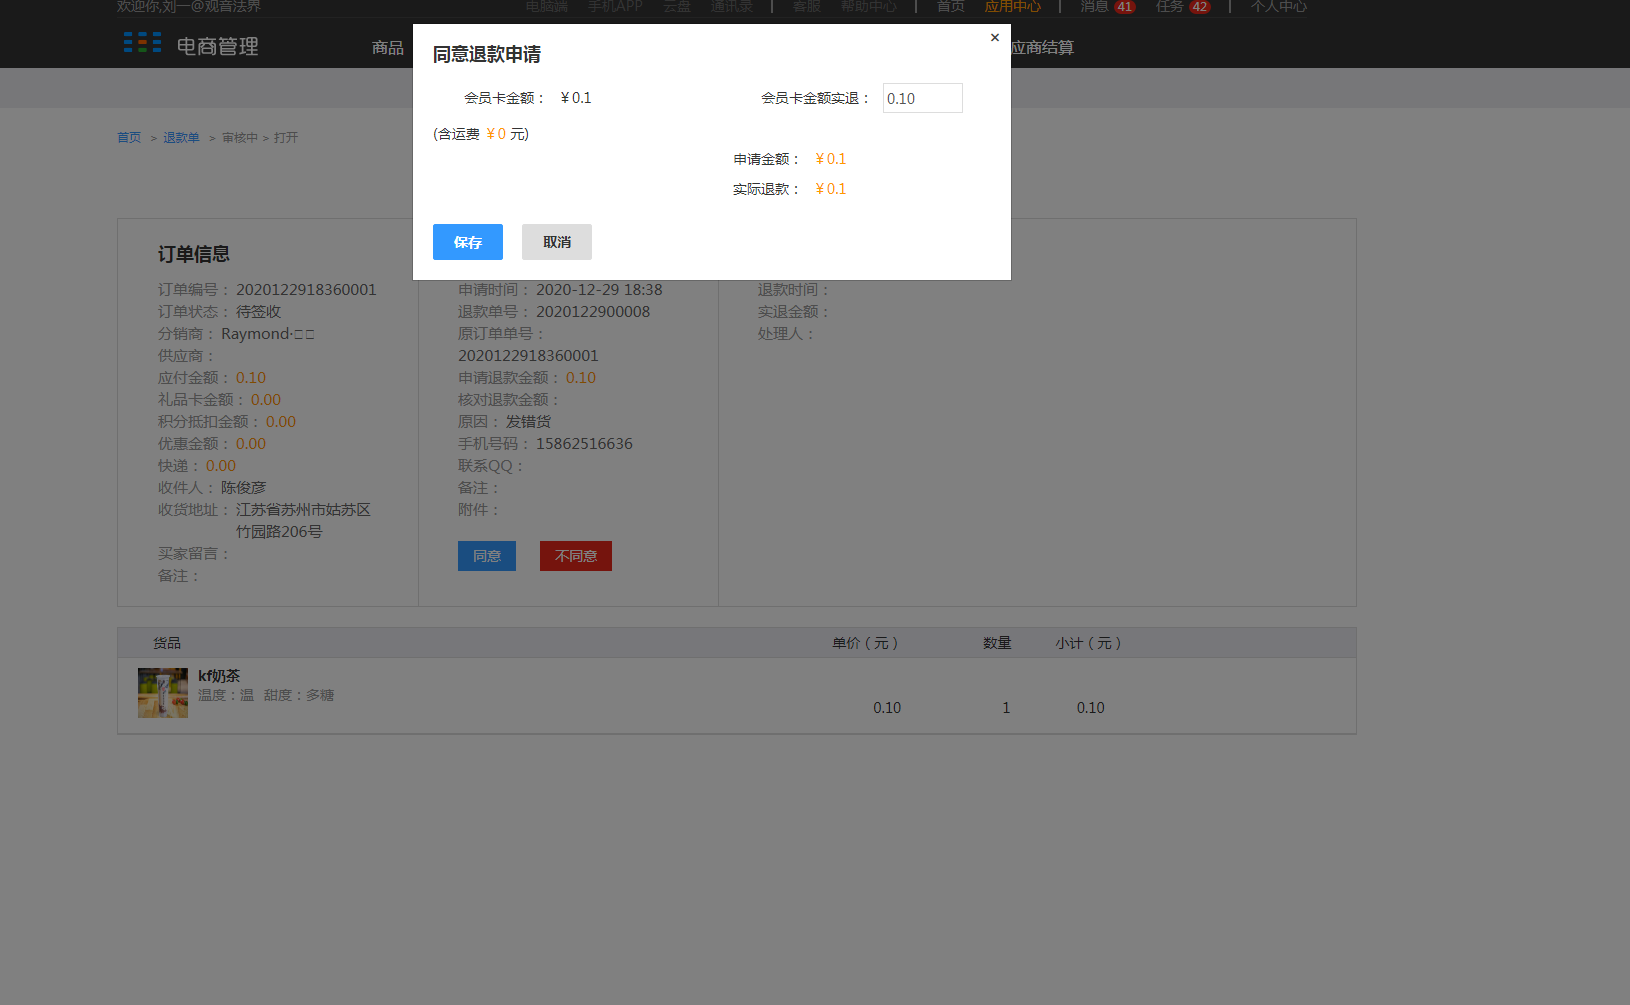Click the 会员卡金额 ¥0.1 value
This screenshot has width=1630, height=1005.
[575, 98]
